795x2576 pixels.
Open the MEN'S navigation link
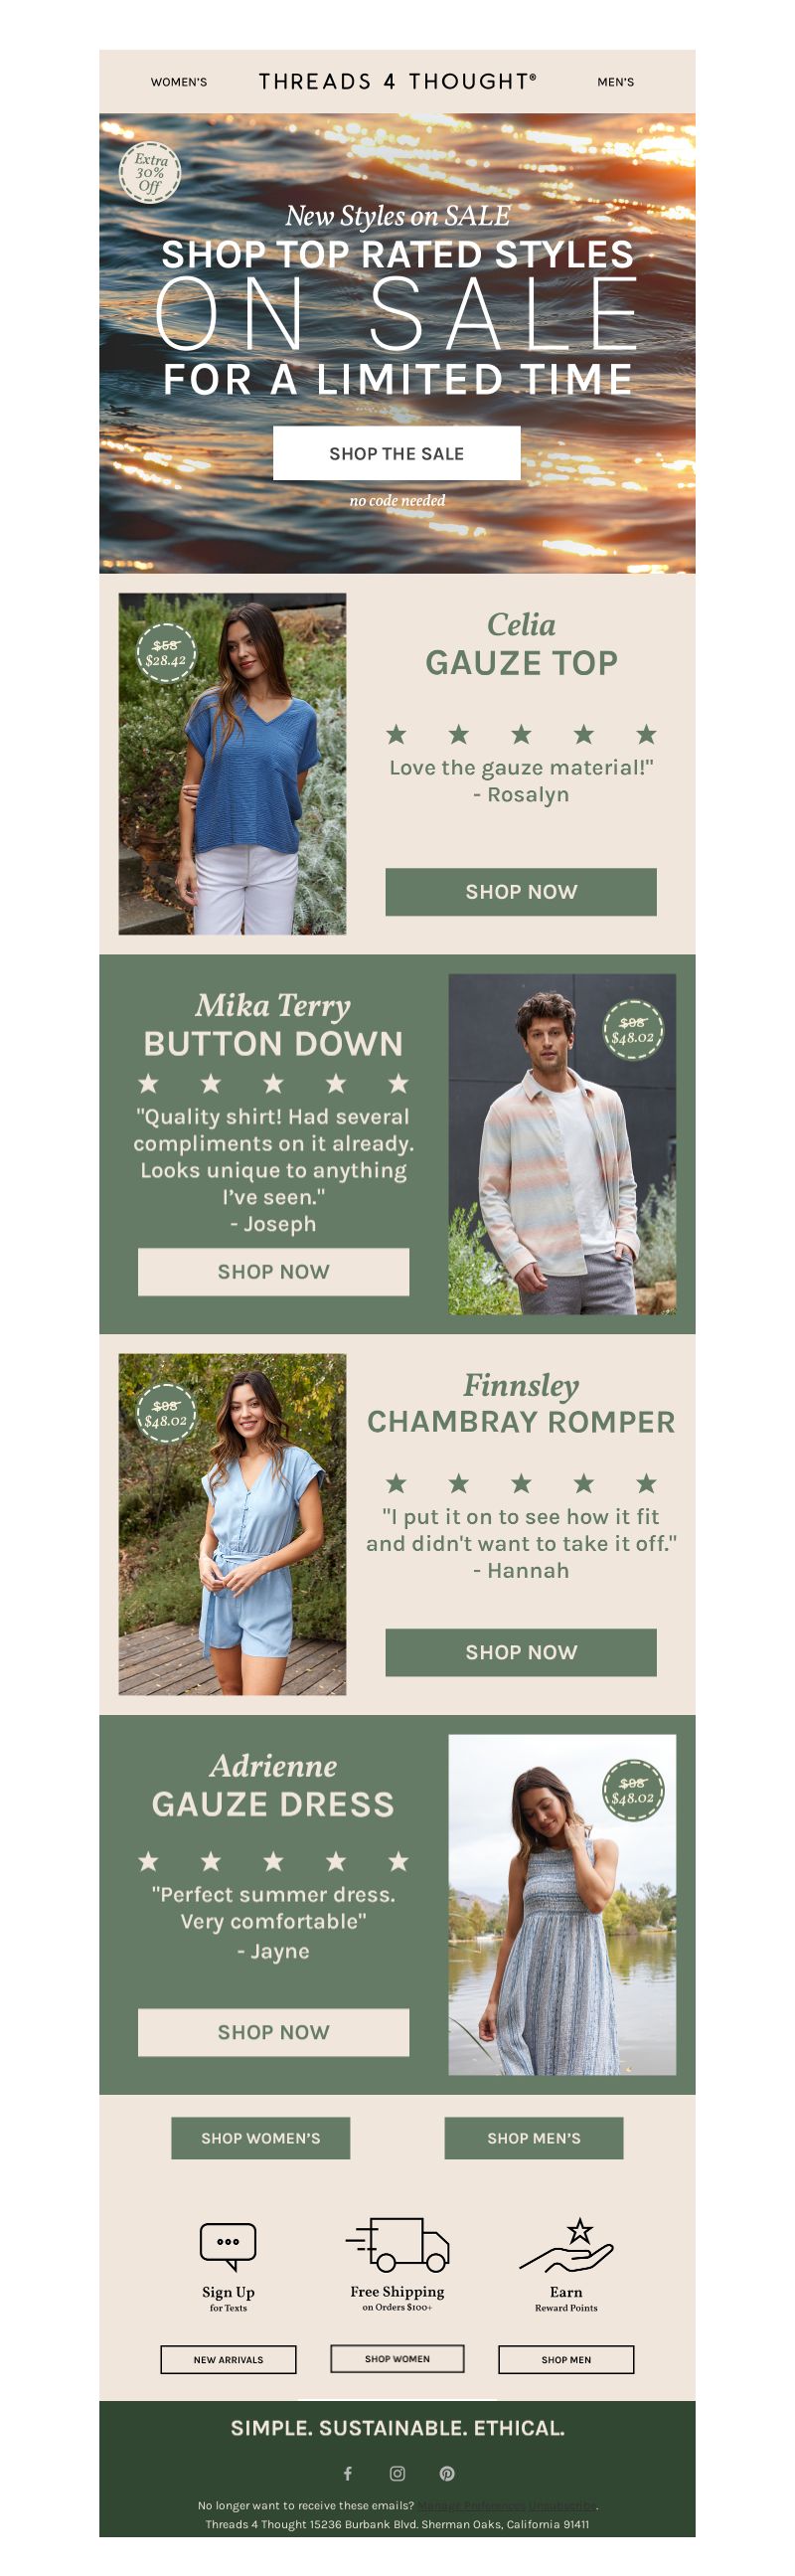[616, 82]
